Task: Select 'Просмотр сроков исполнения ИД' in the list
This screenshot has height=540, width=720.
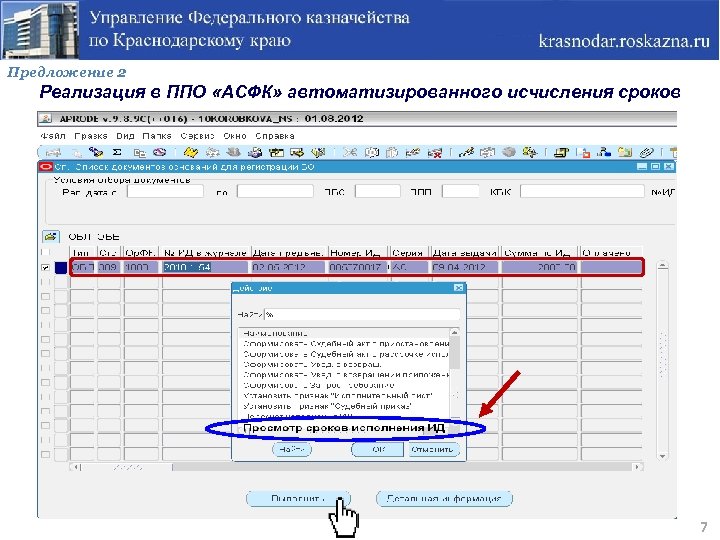Action: (344, 428)
